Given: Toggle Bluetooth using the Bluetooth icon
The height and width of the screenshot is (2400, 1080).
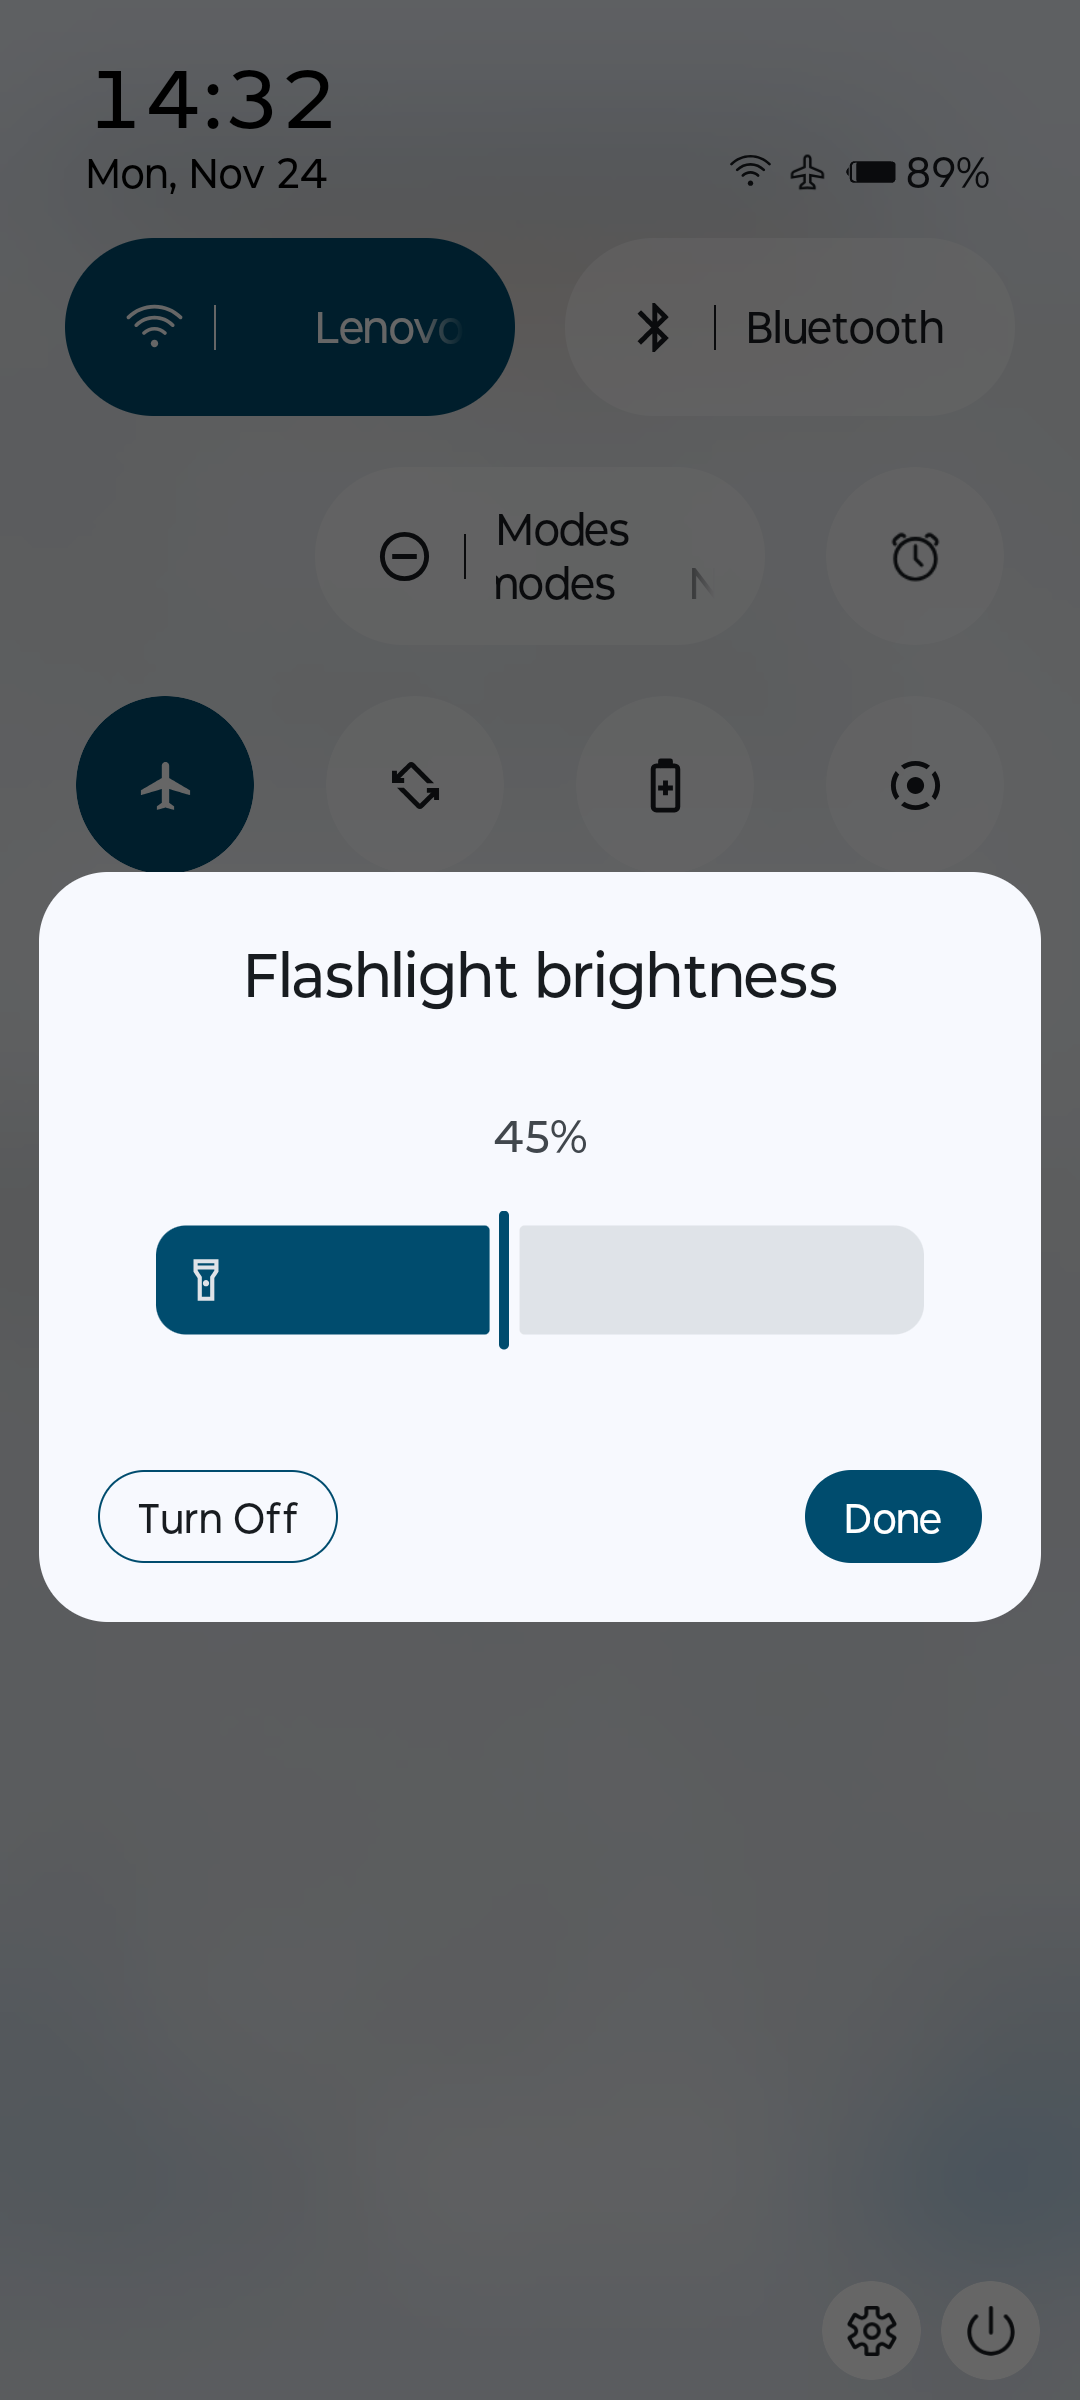Looking at the screenshot, I should tap(653, 327).
